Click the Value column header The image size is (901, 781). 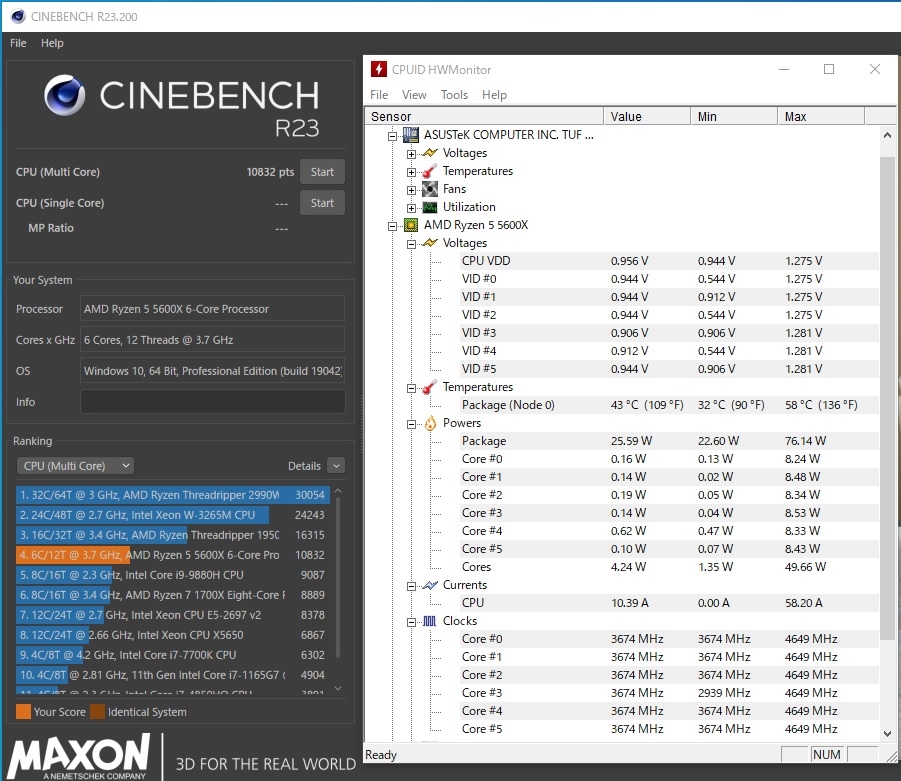click(x=647, y=116)
